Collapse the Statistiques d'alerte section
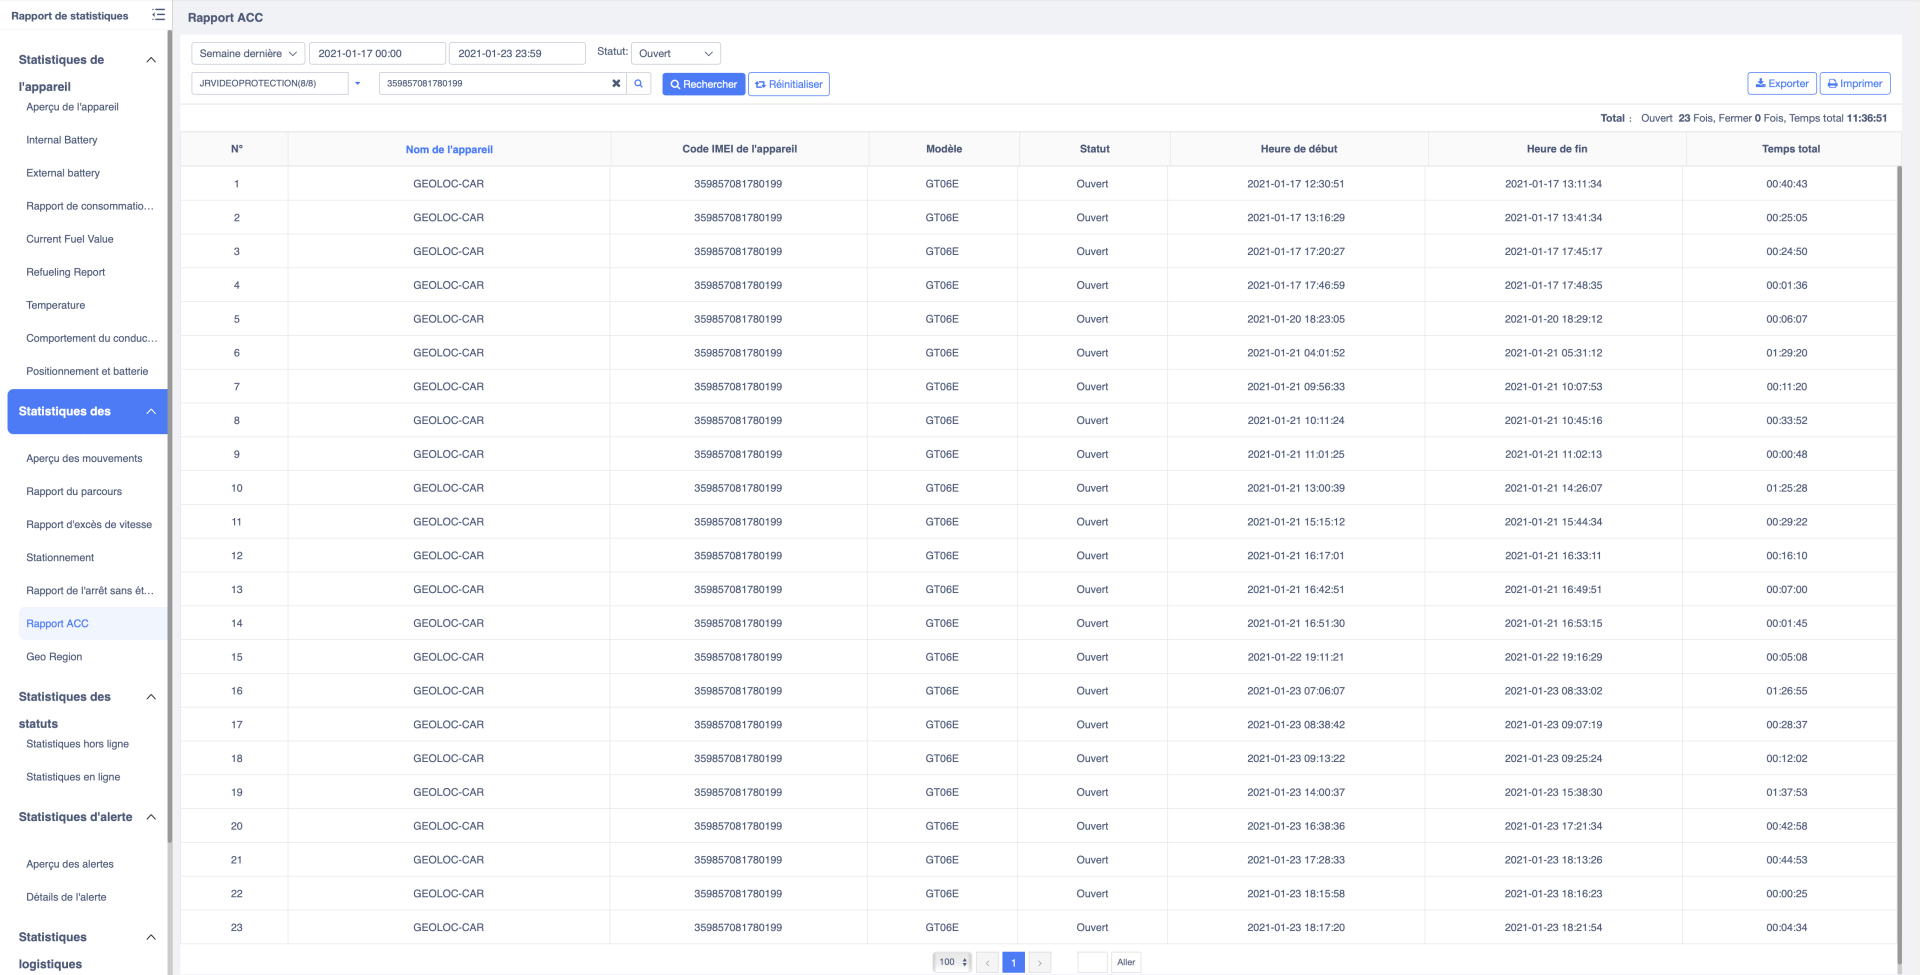 click(151, 817)
